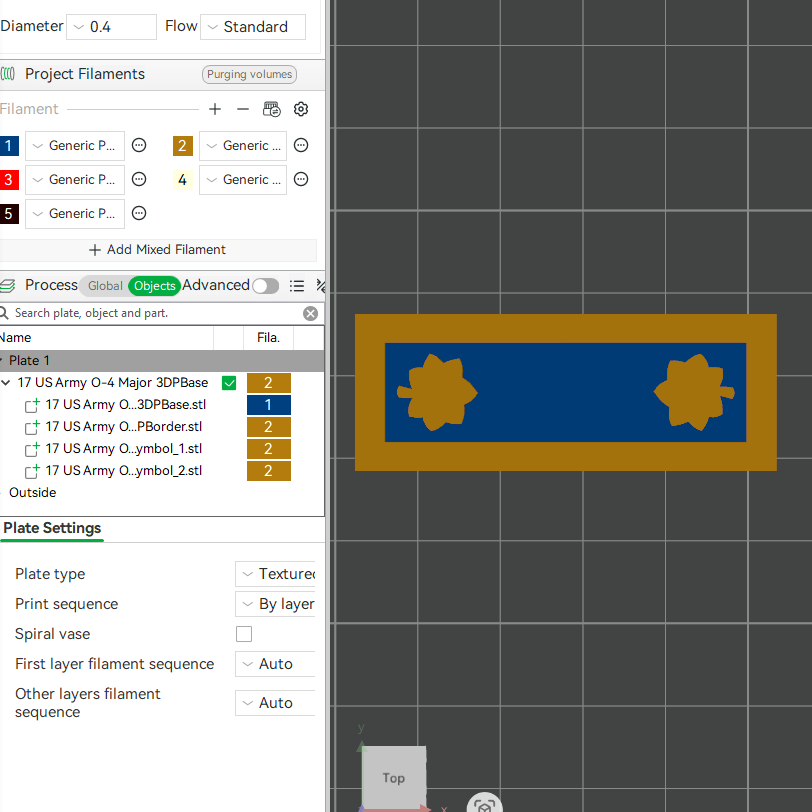Open the AMS filament sync icon
812x812 pixels.
coord(271,109)
